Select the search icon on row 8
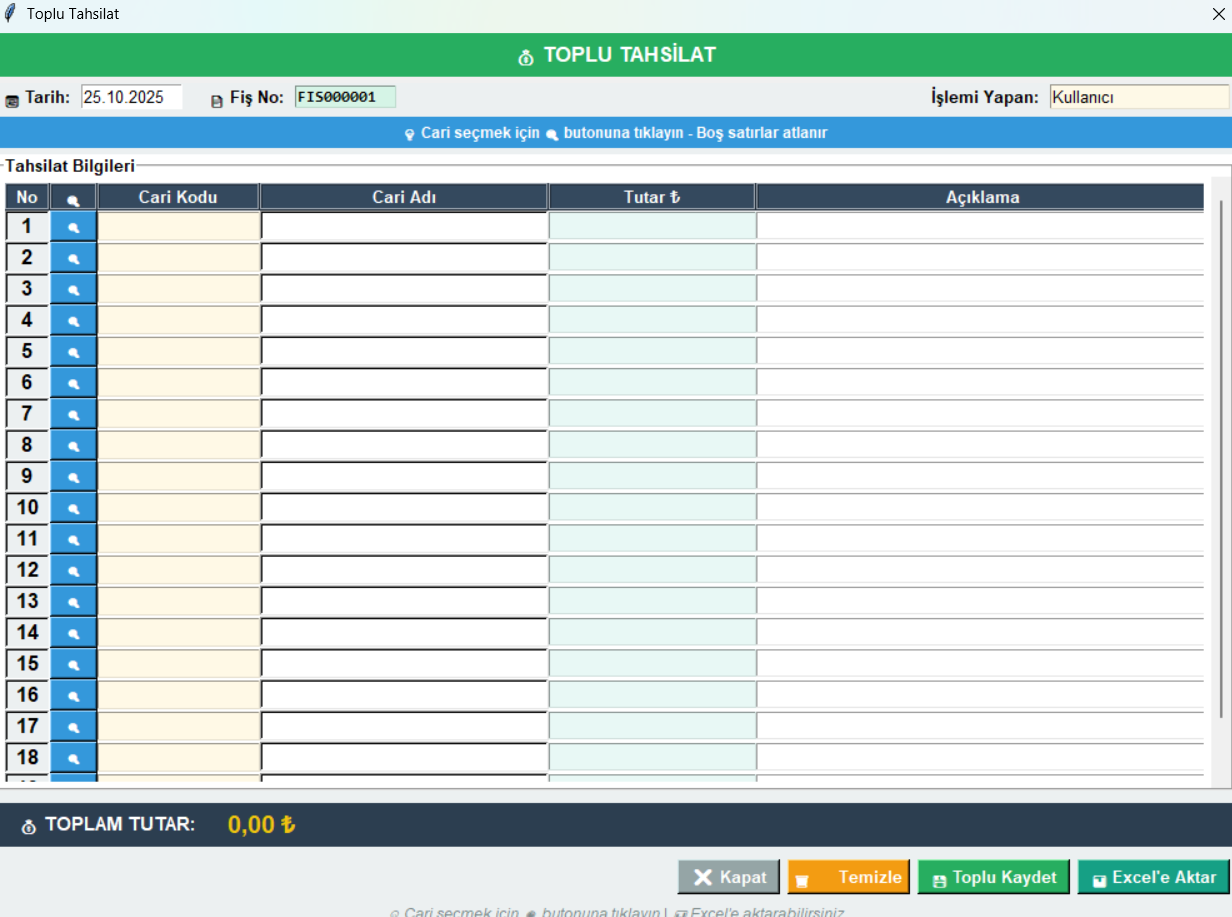This screenshot has width=1232, height=917. [x=73, y=445]
